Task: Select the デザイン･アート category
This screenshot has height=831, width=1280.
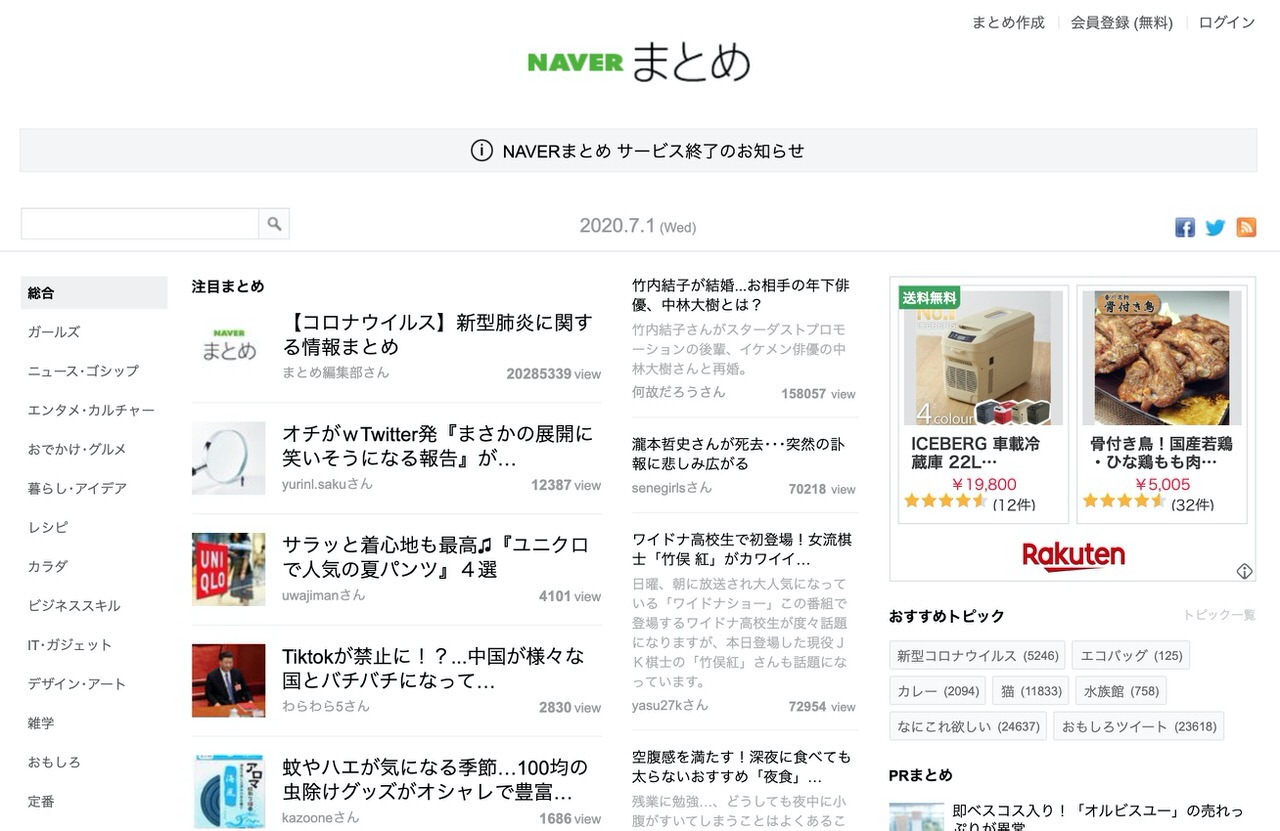Action: coord(77,684)
